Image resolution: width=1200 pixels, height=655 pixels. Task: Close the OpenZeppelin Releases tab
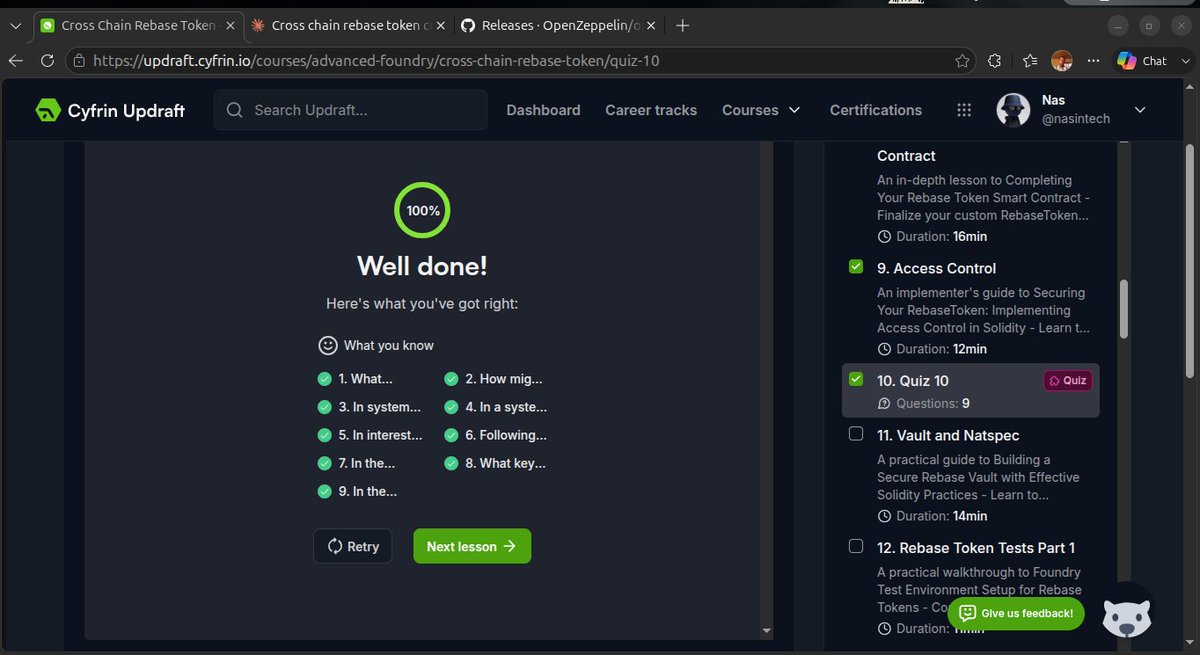(651, 25)
